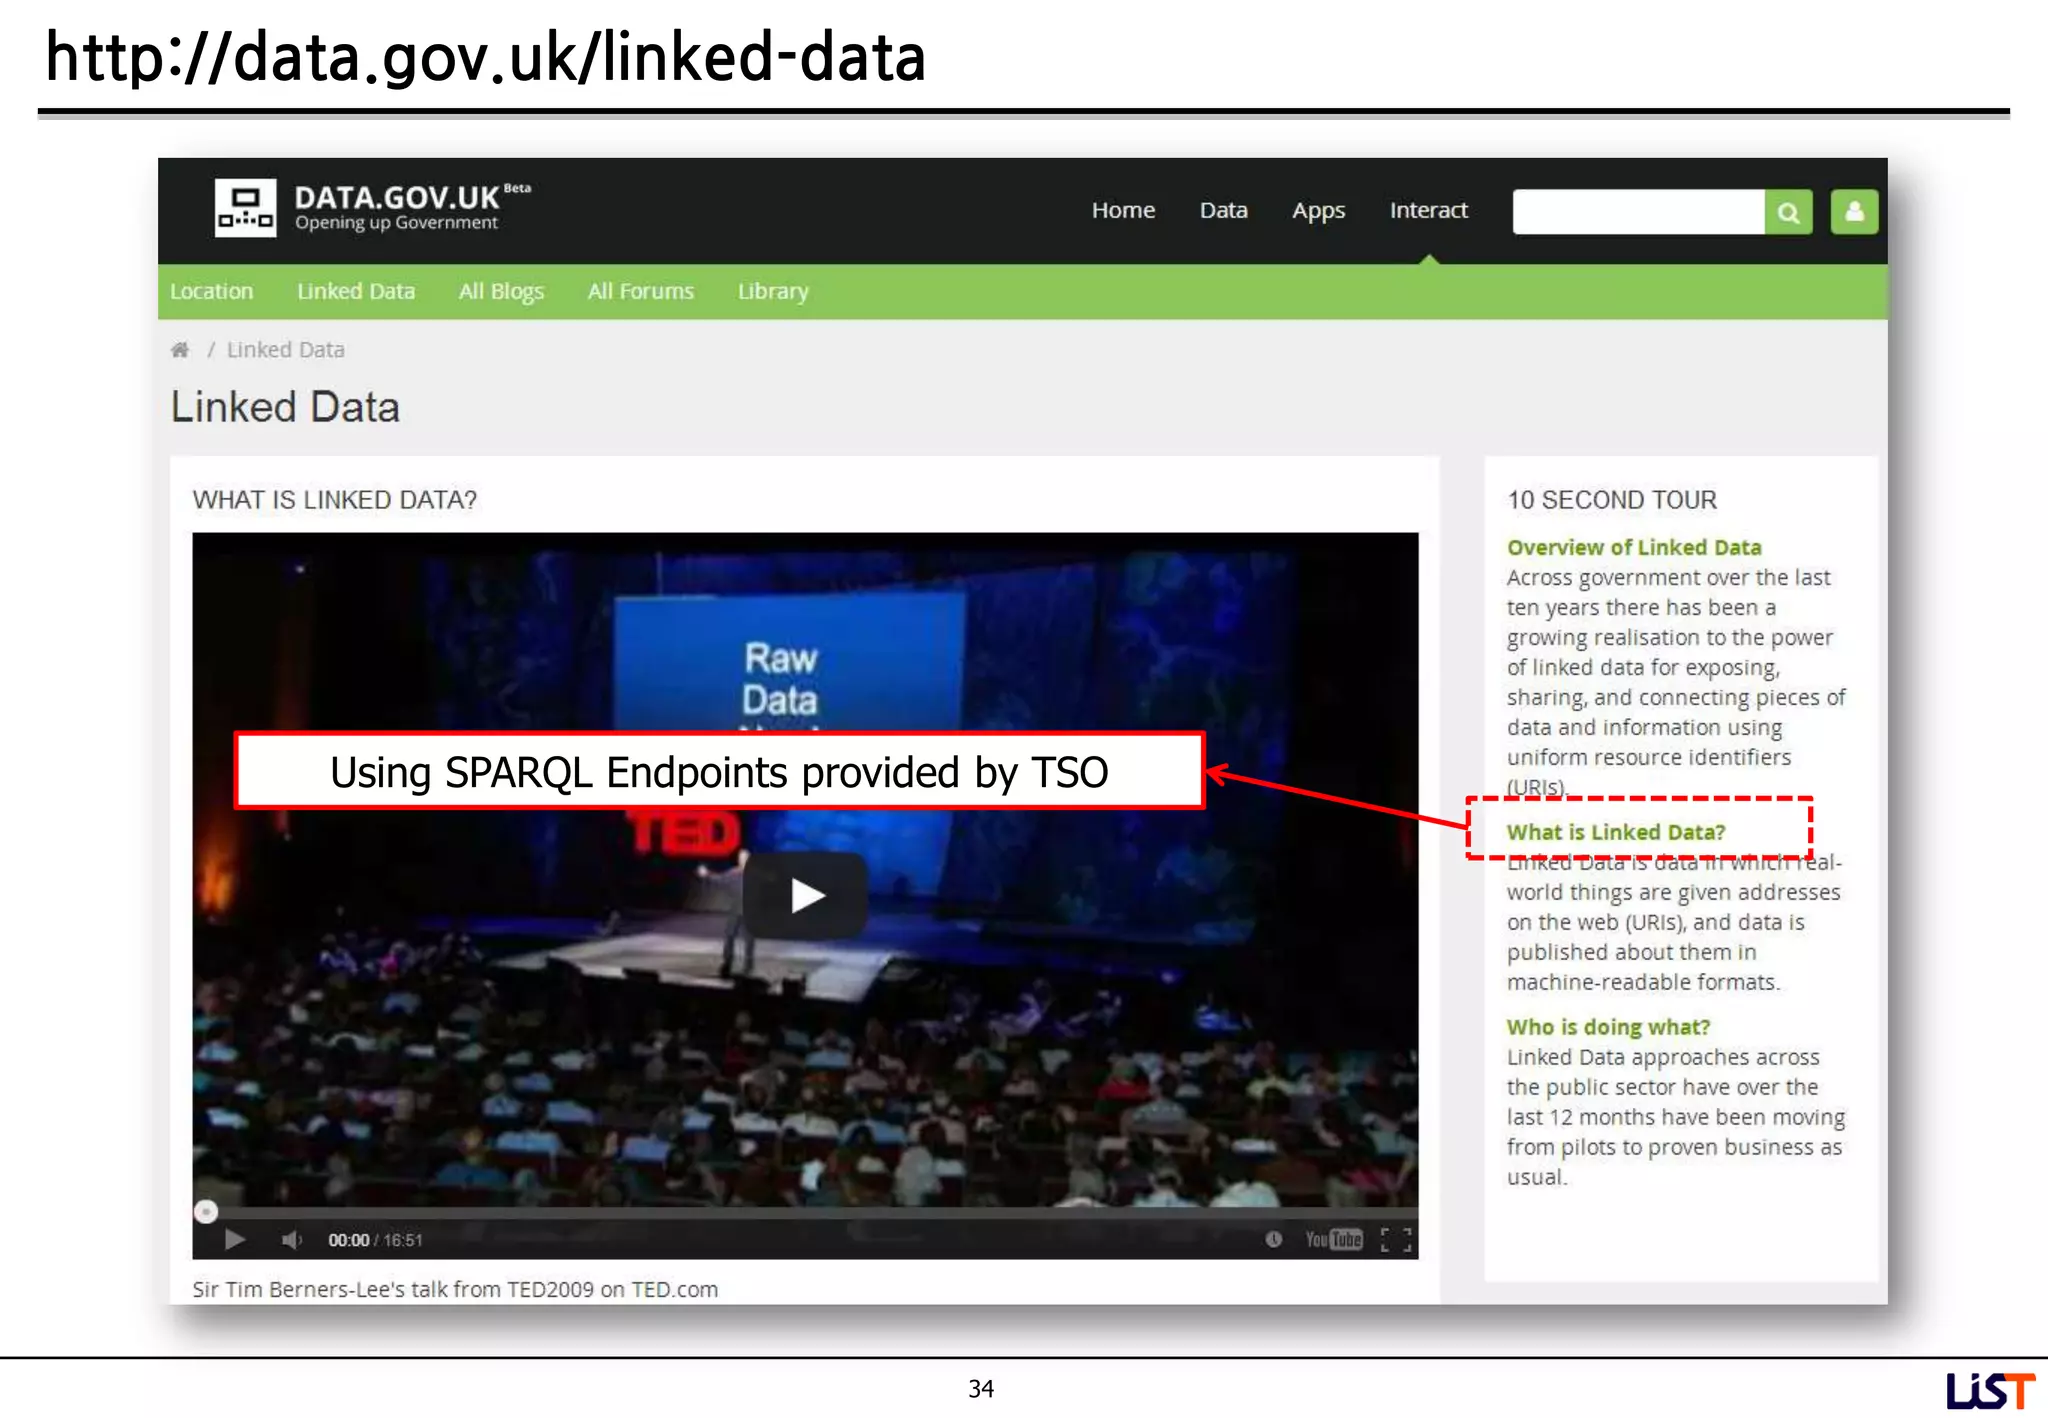2048x1418 pixels.
Task: Click the Overview of Linked Data link
Action: (x=1633, y=548)
